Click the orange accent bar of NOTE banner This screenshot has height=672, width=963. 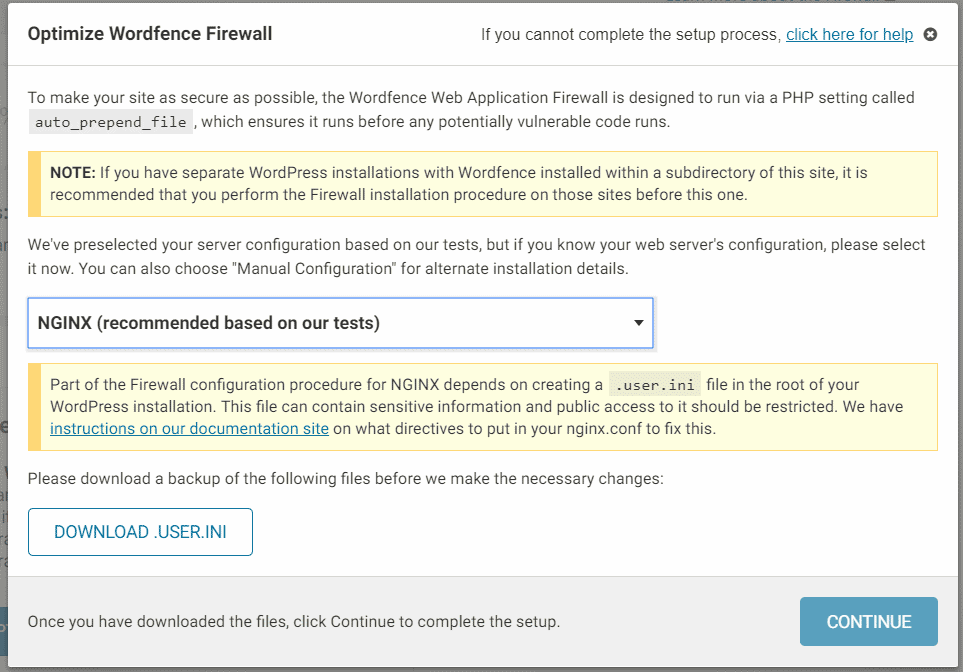34,184
